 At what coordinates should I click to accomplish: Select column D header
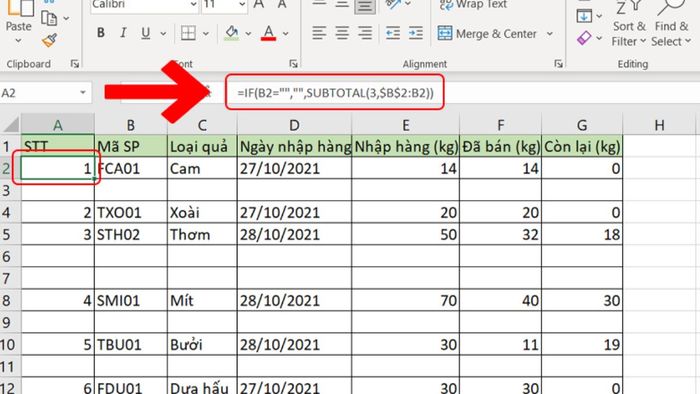click(294, 125)
